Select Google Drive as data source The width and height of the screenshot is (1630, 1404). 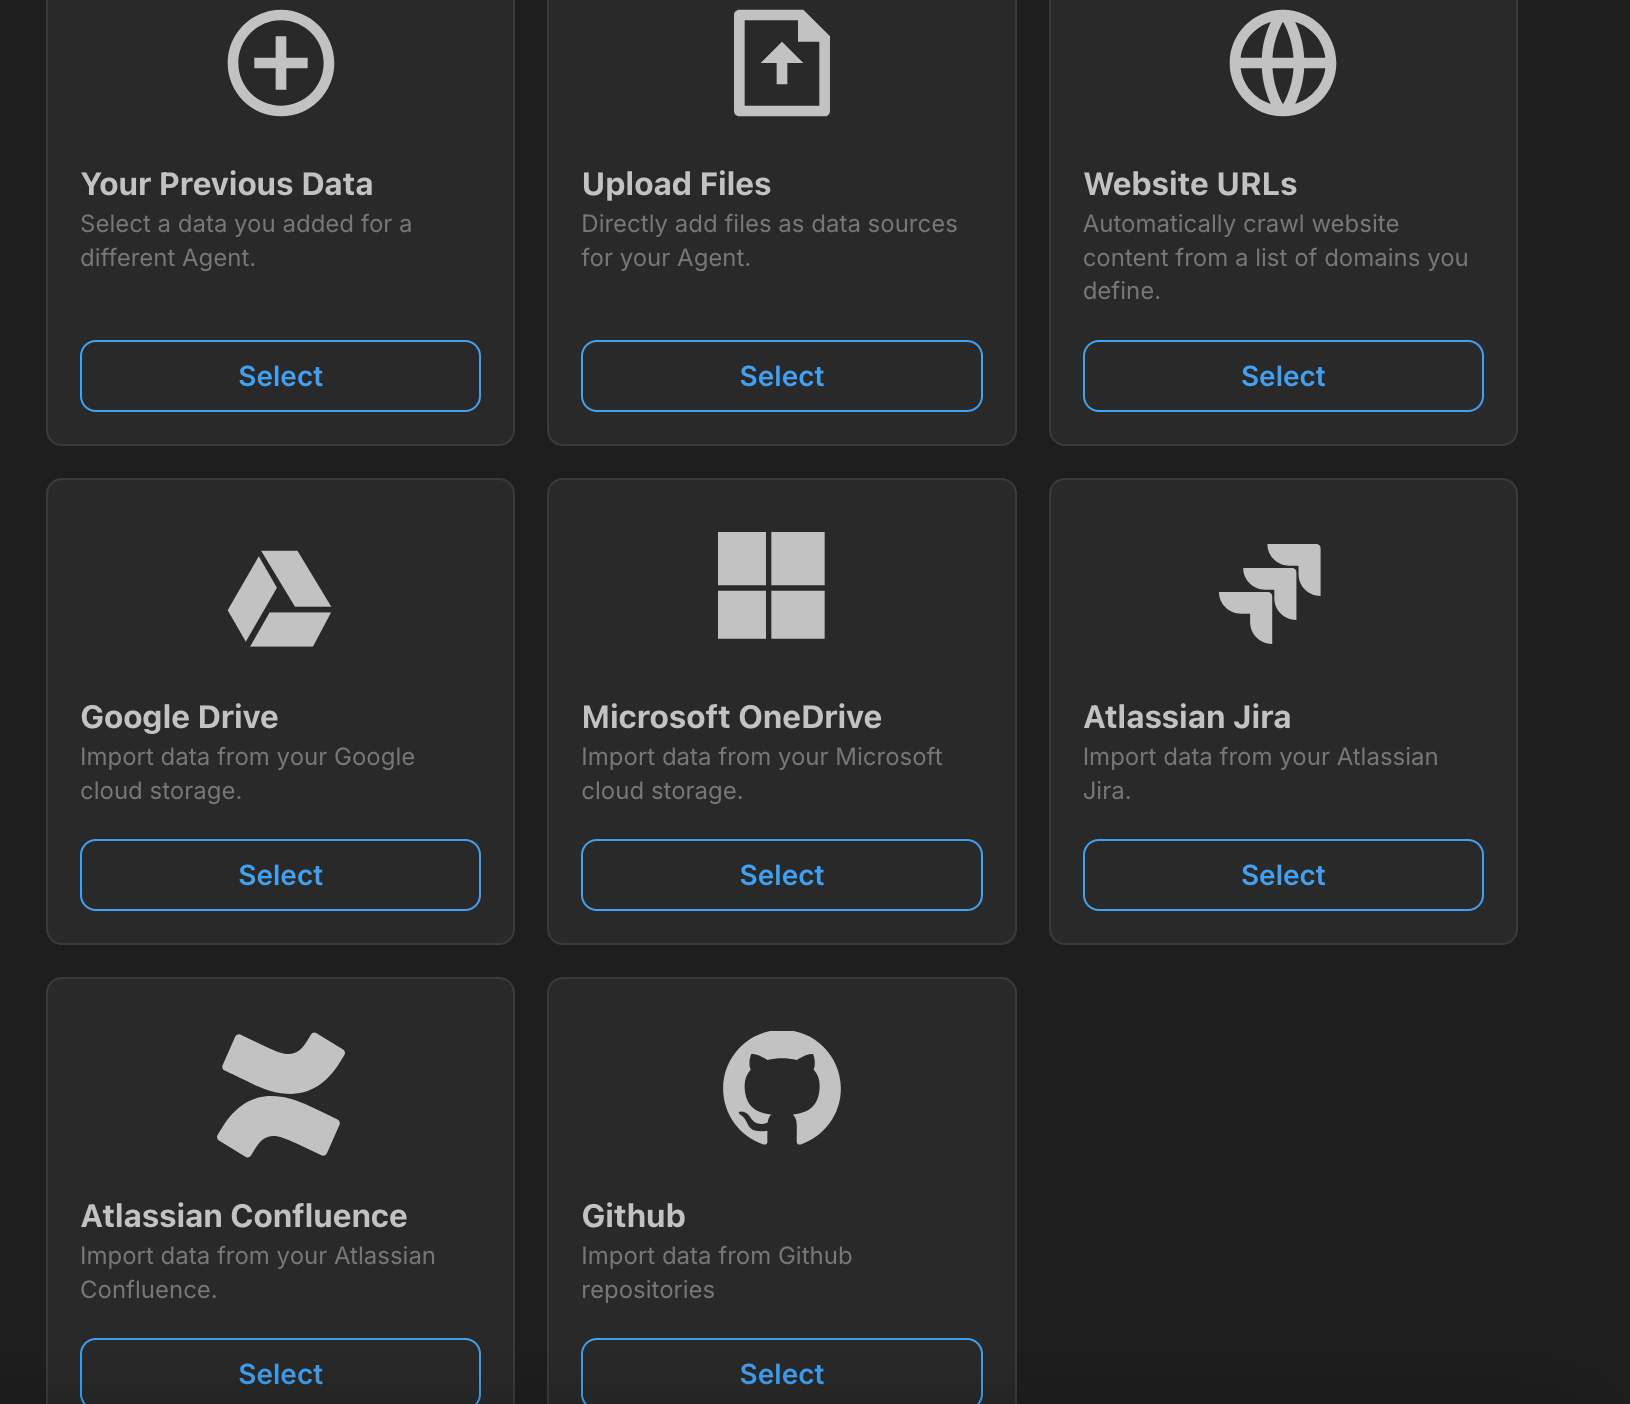[x=280, y=875]
